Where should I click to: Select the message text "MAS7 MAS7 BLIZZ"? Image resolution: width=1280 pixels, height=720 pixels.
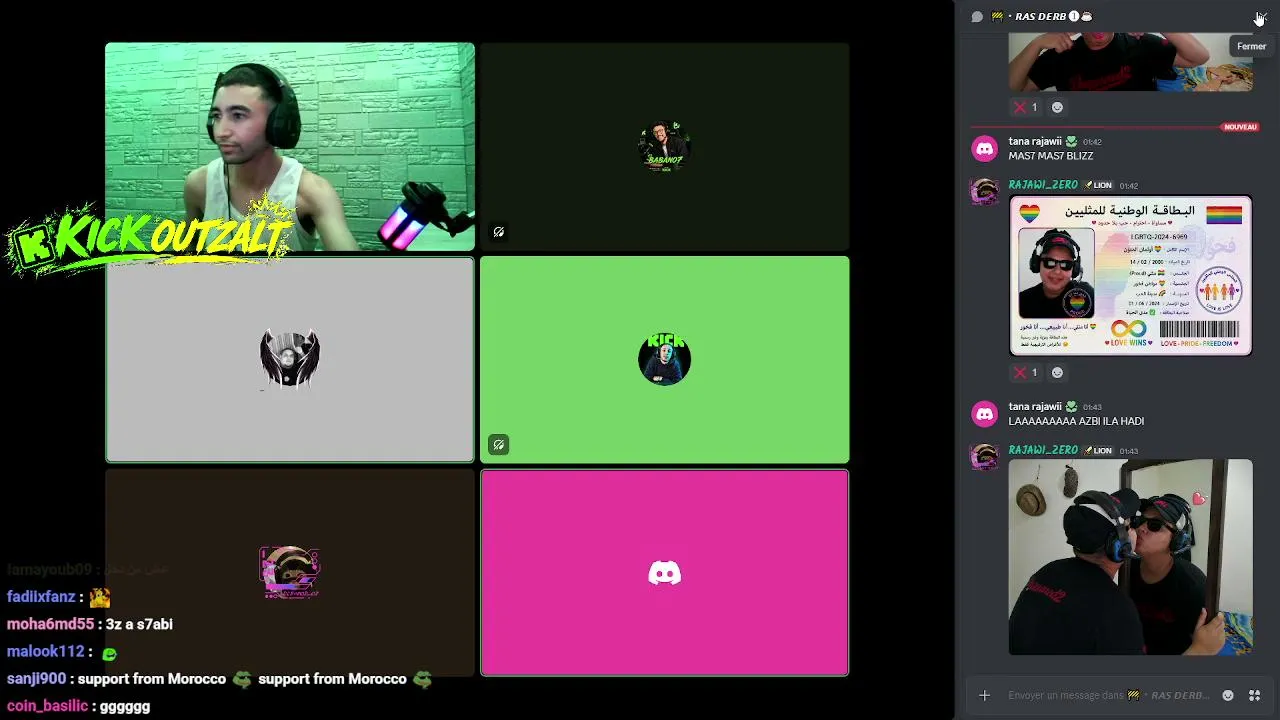click(x=1051, y=156)
